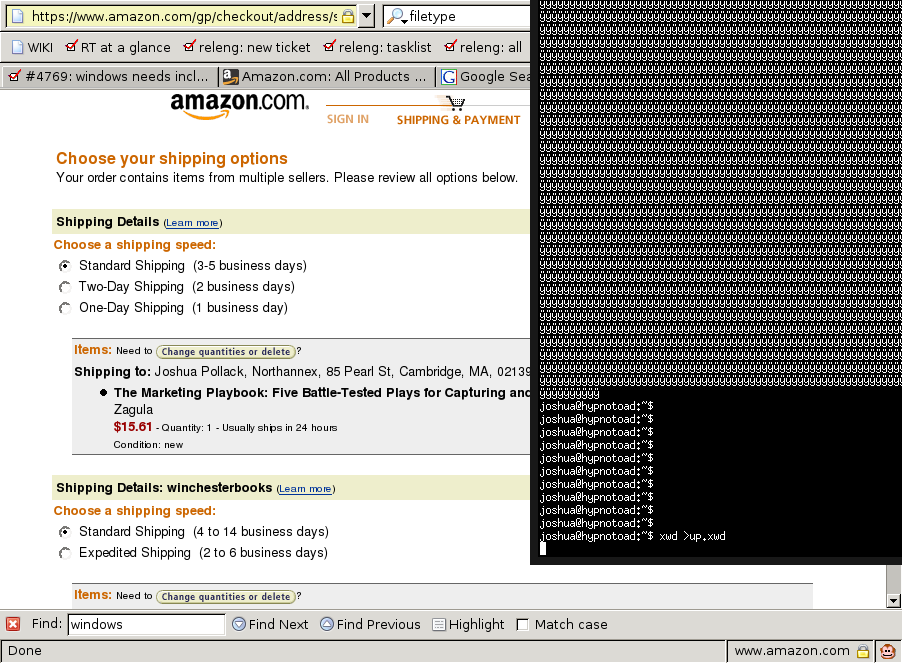Viewport: 902px width, 663px height.
Task: Switch to the Amazon.com All Products tab
Action: click(x=326, y=77)
